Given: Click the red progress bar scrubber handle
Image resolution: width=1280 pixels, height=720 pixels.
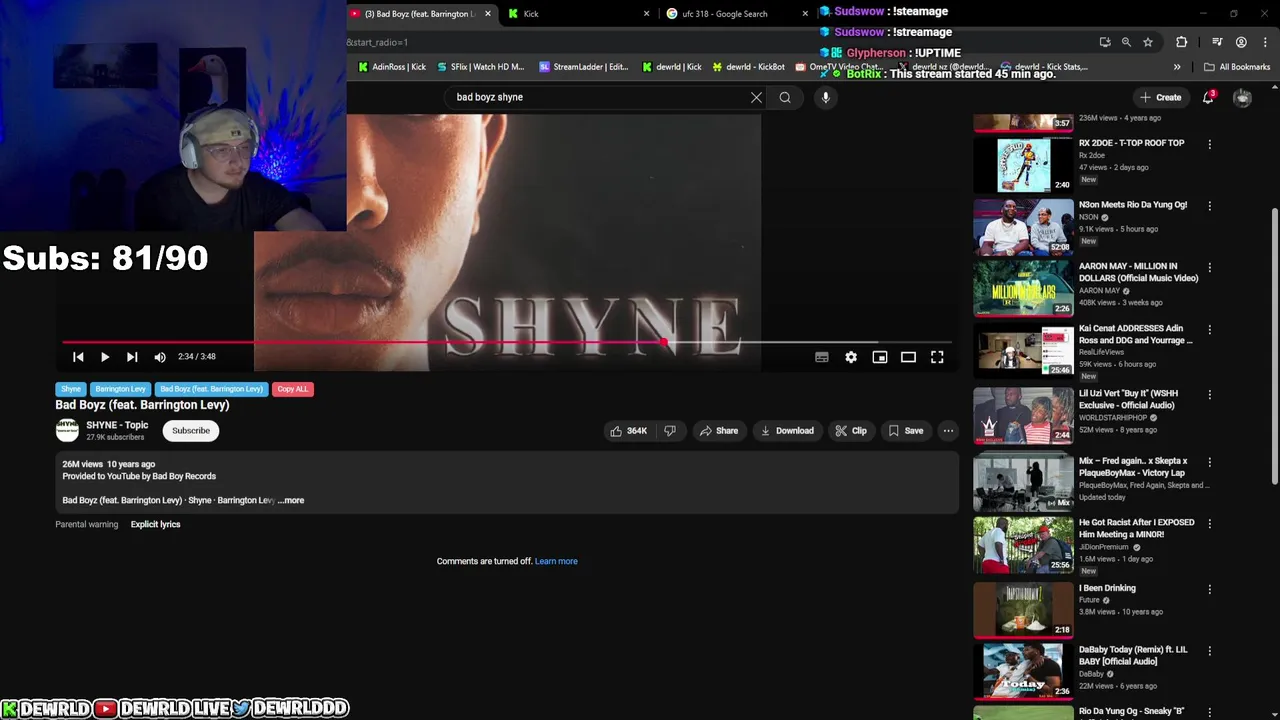Looking at the screenshot, I should 664,342.
